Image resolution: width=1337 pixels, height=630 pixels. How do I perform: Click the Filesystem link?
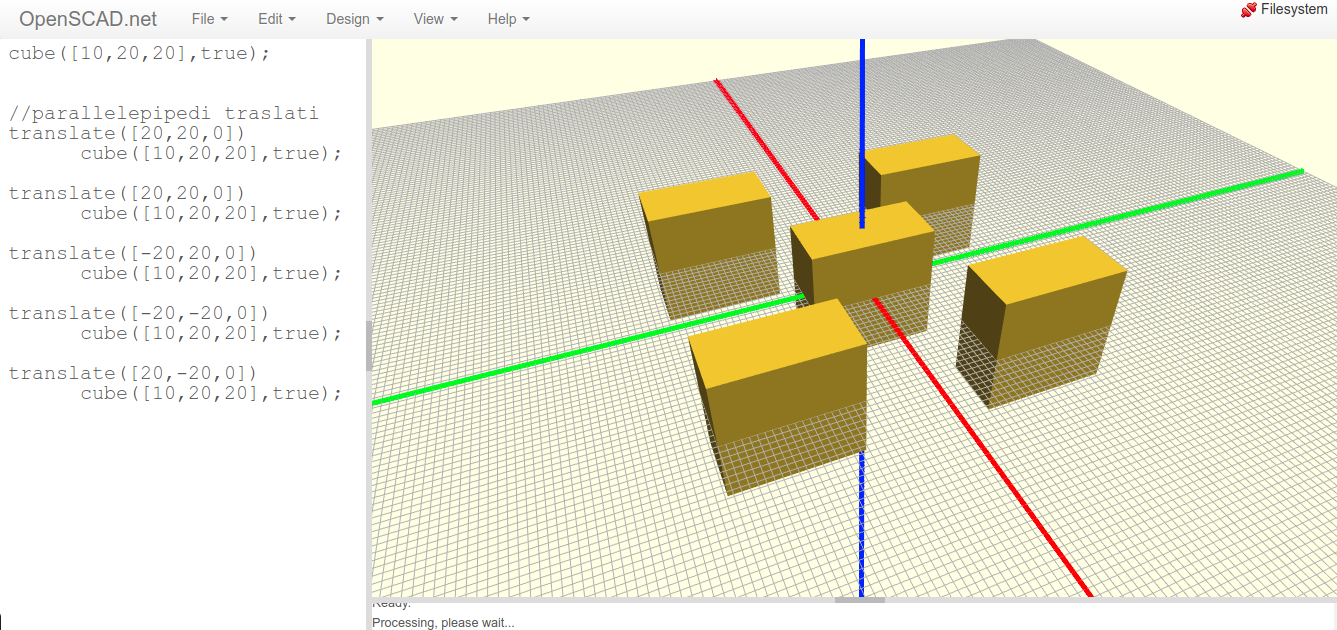coord(1294,9)
